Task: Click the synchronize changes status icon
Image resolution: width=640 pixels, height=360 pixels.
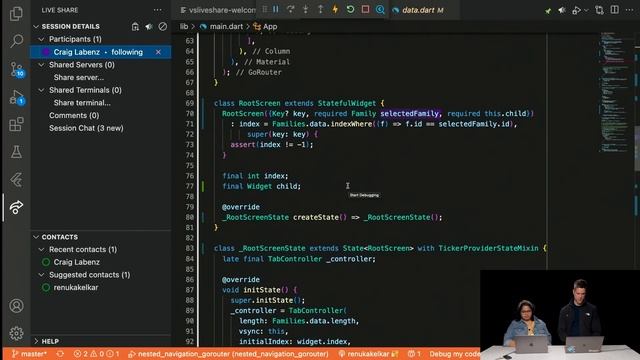Action: [60, 354]
